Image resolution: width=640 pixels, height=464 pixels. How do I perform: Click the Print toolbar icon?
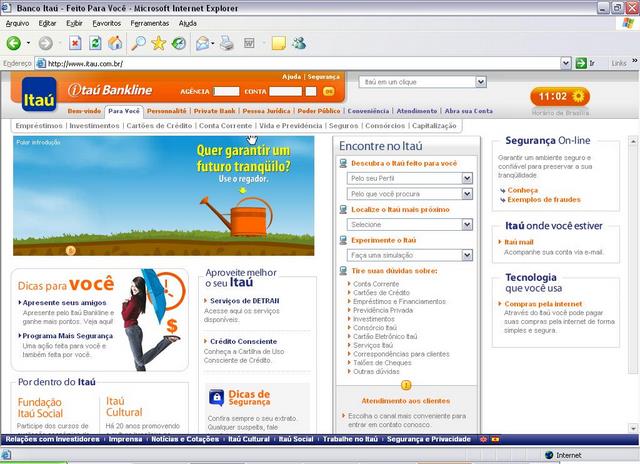click(x=227, y=43)
